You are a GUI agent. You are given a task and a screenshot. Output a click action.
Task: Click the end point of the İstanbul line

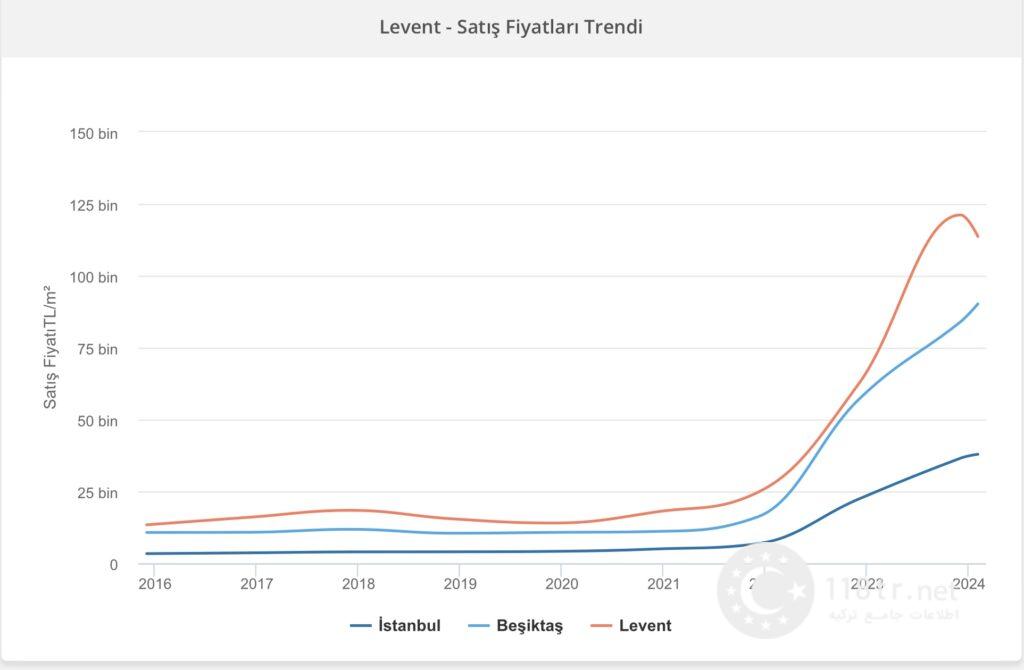[977, 454]
